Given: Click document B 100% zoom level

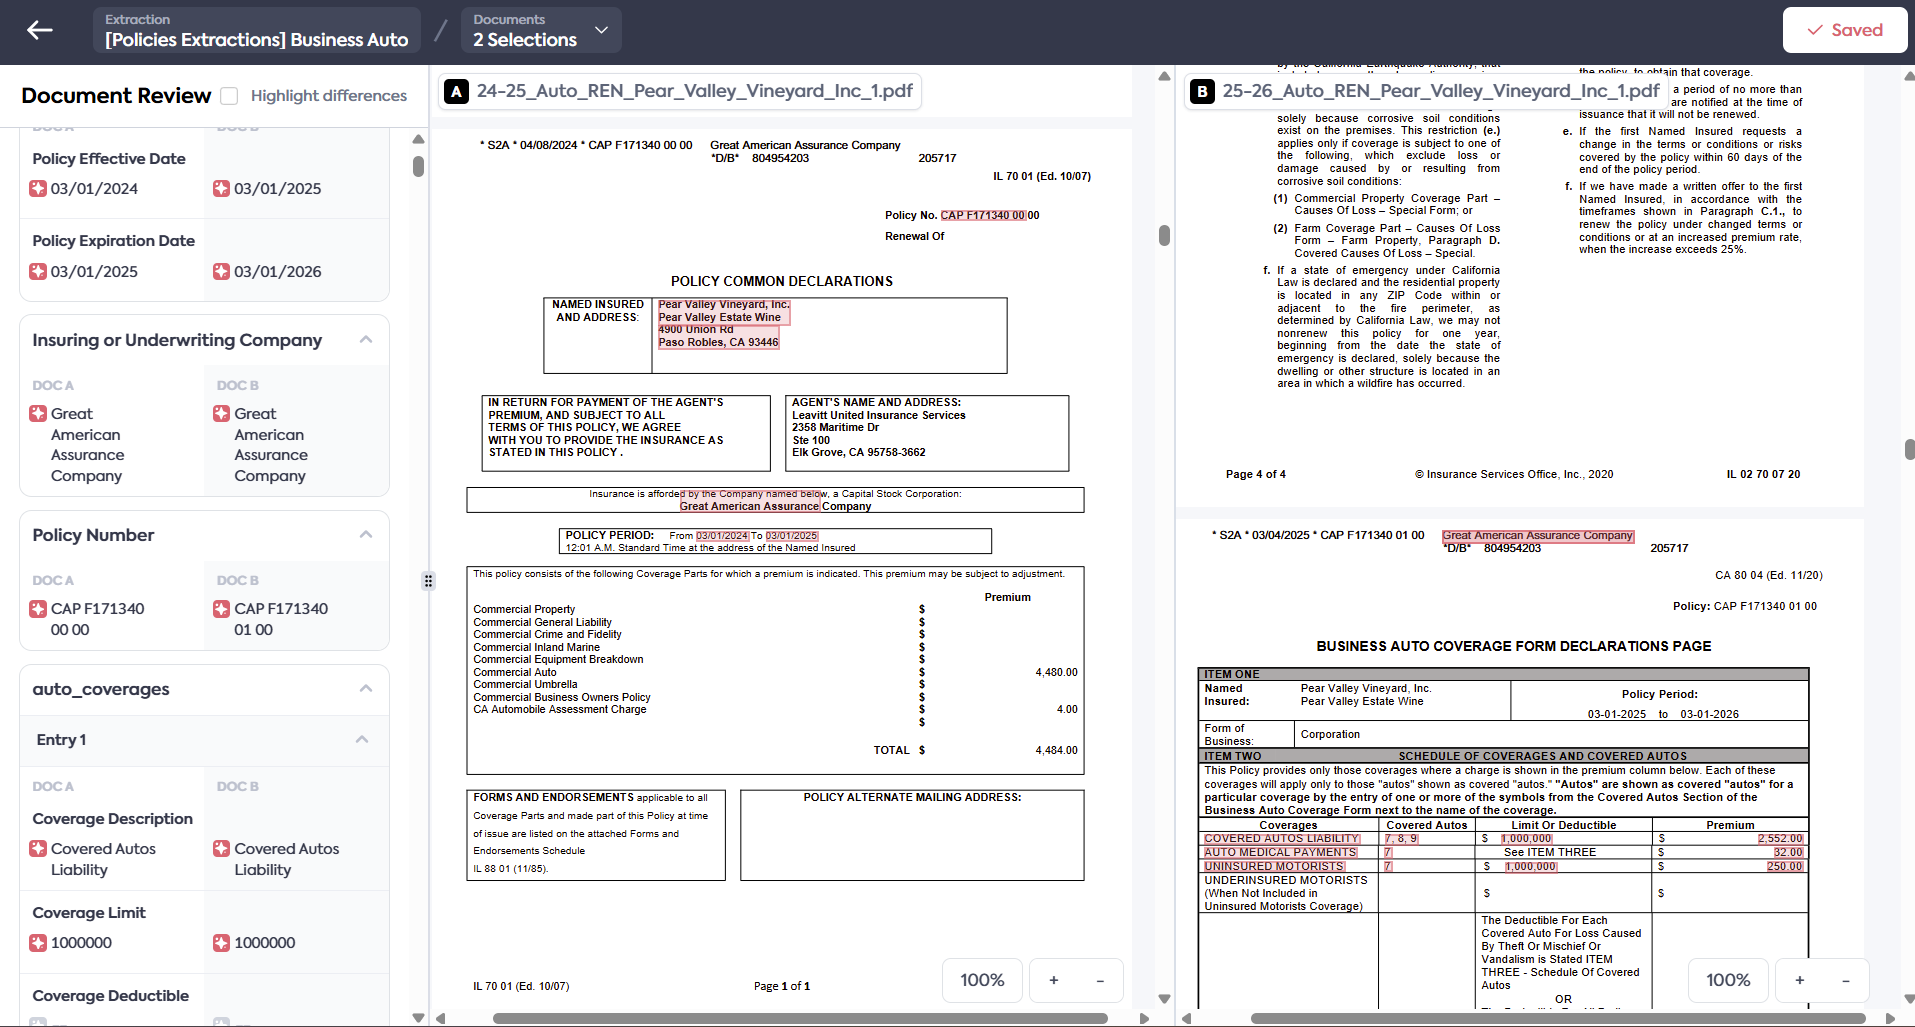Looking at the screenshot, I should coord(1729,980).
